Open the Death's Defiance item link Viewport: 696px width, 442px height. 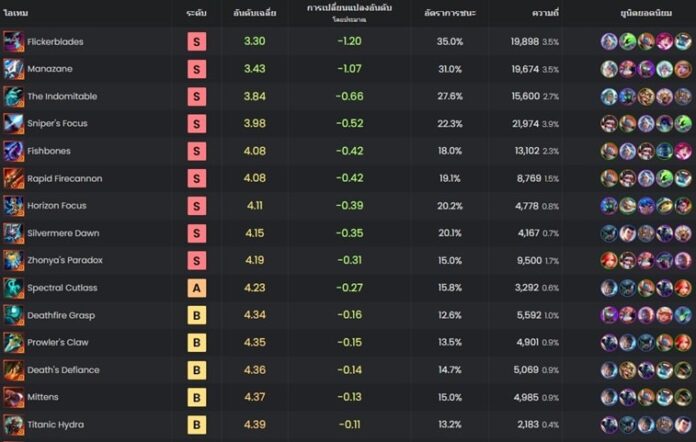(x=63, y=370)
